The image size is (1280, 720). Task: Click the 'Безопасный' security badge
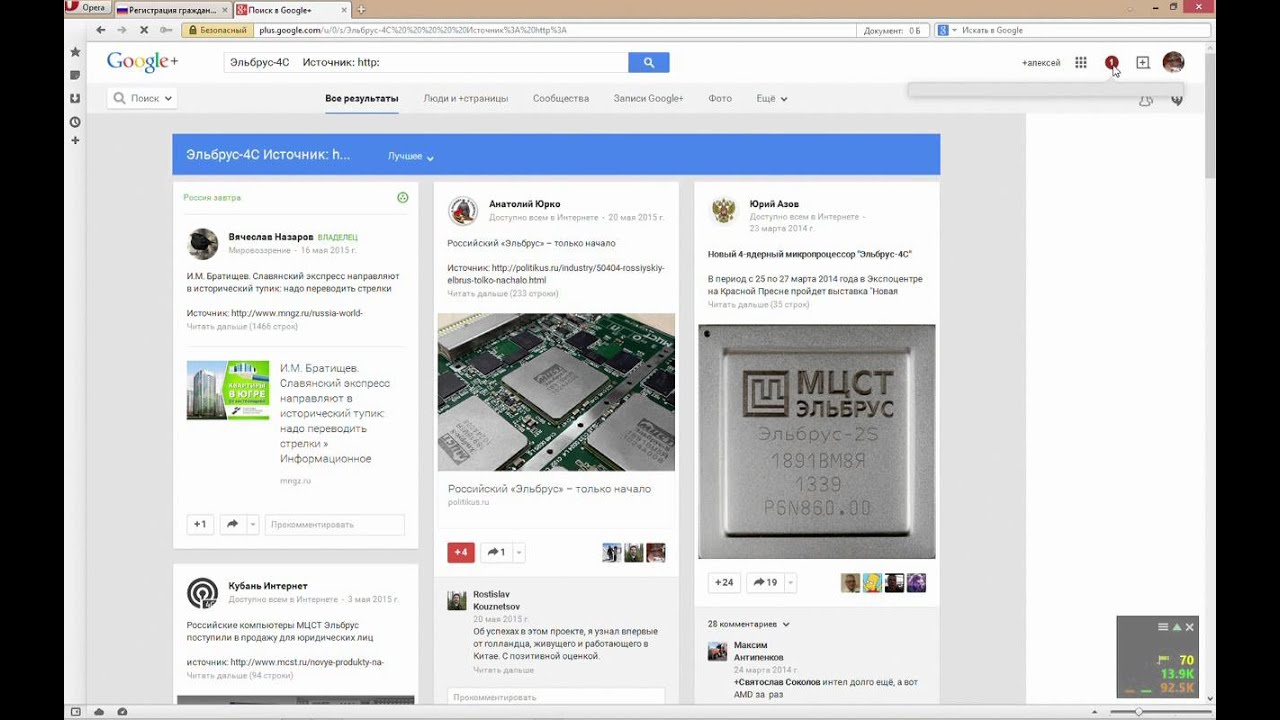coord(217,30)
